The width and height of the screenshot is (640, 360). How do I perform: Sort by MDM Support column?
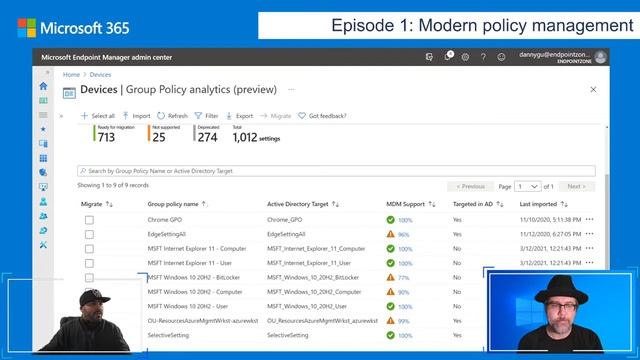(411, 204)
